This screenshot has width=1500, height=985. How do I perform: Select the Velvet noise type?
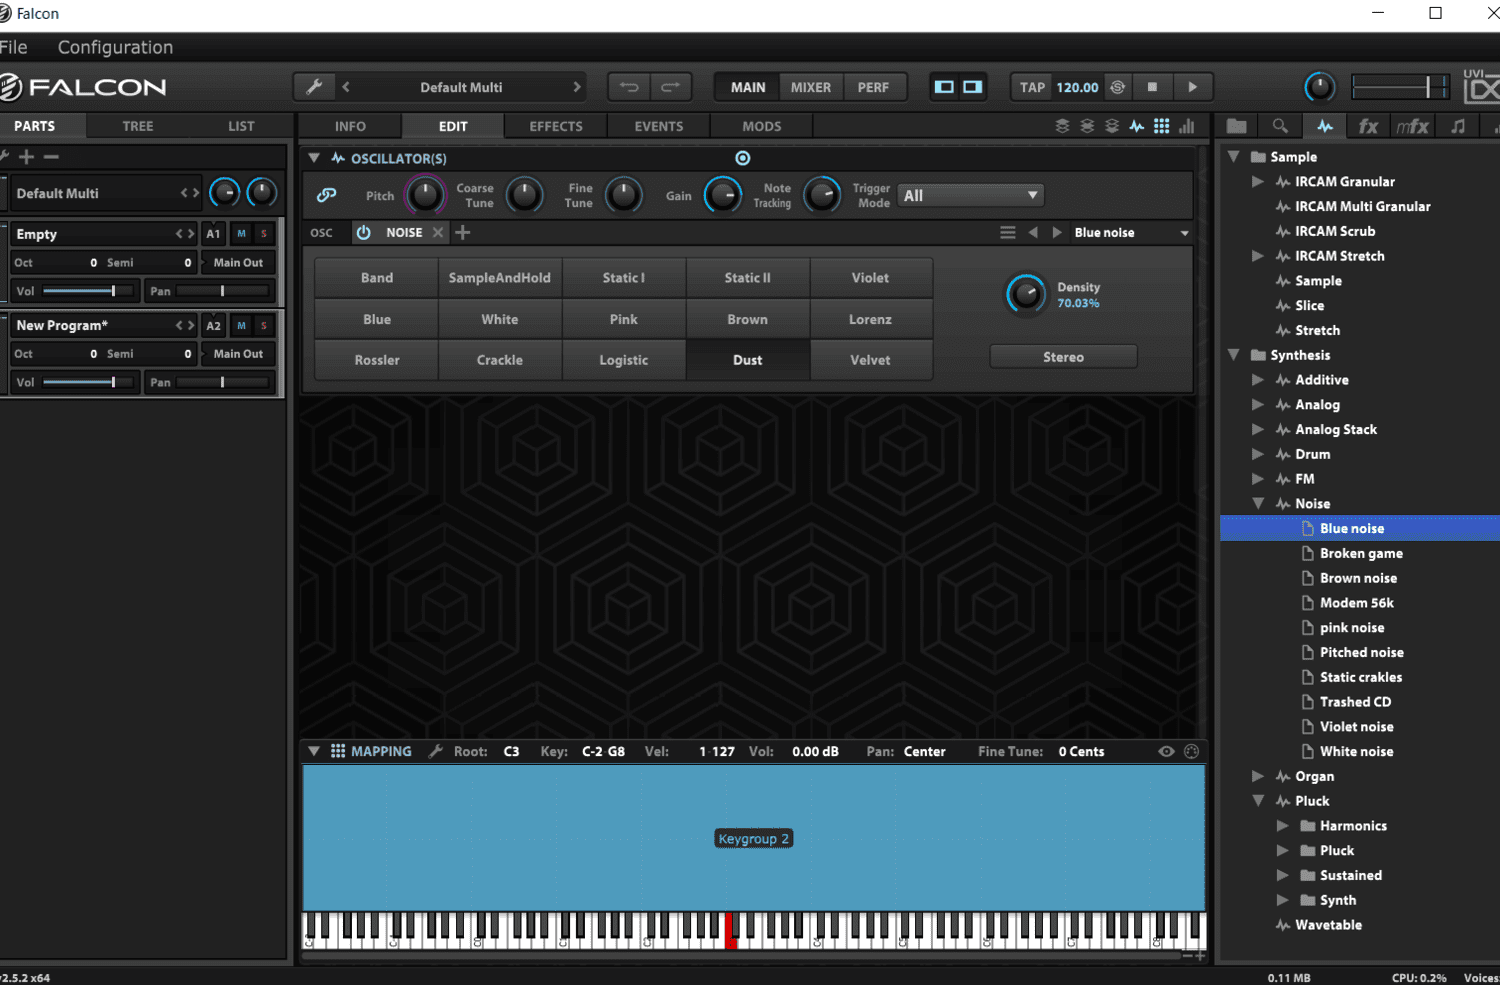870,360
